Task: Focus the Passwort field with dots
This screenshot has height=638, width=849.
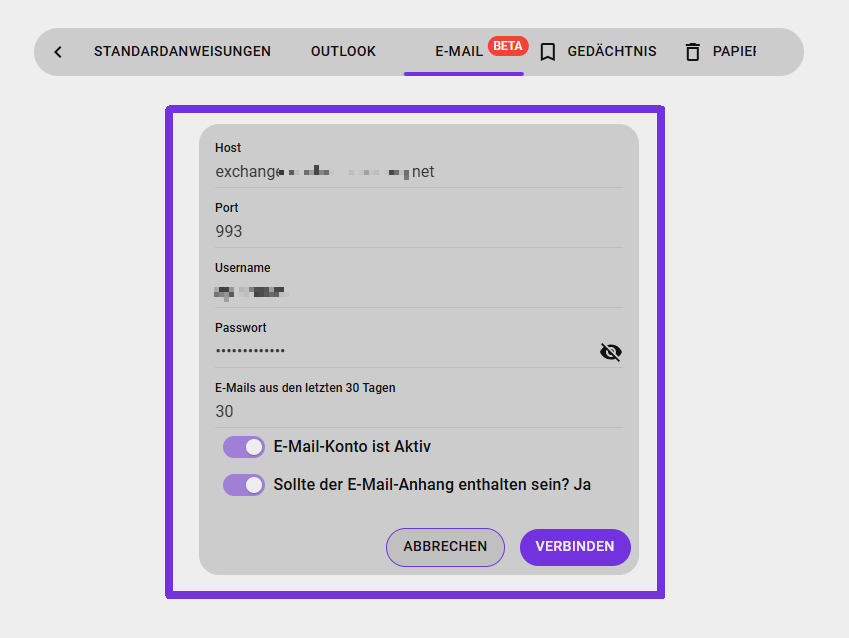Action: tap(400, 351)
